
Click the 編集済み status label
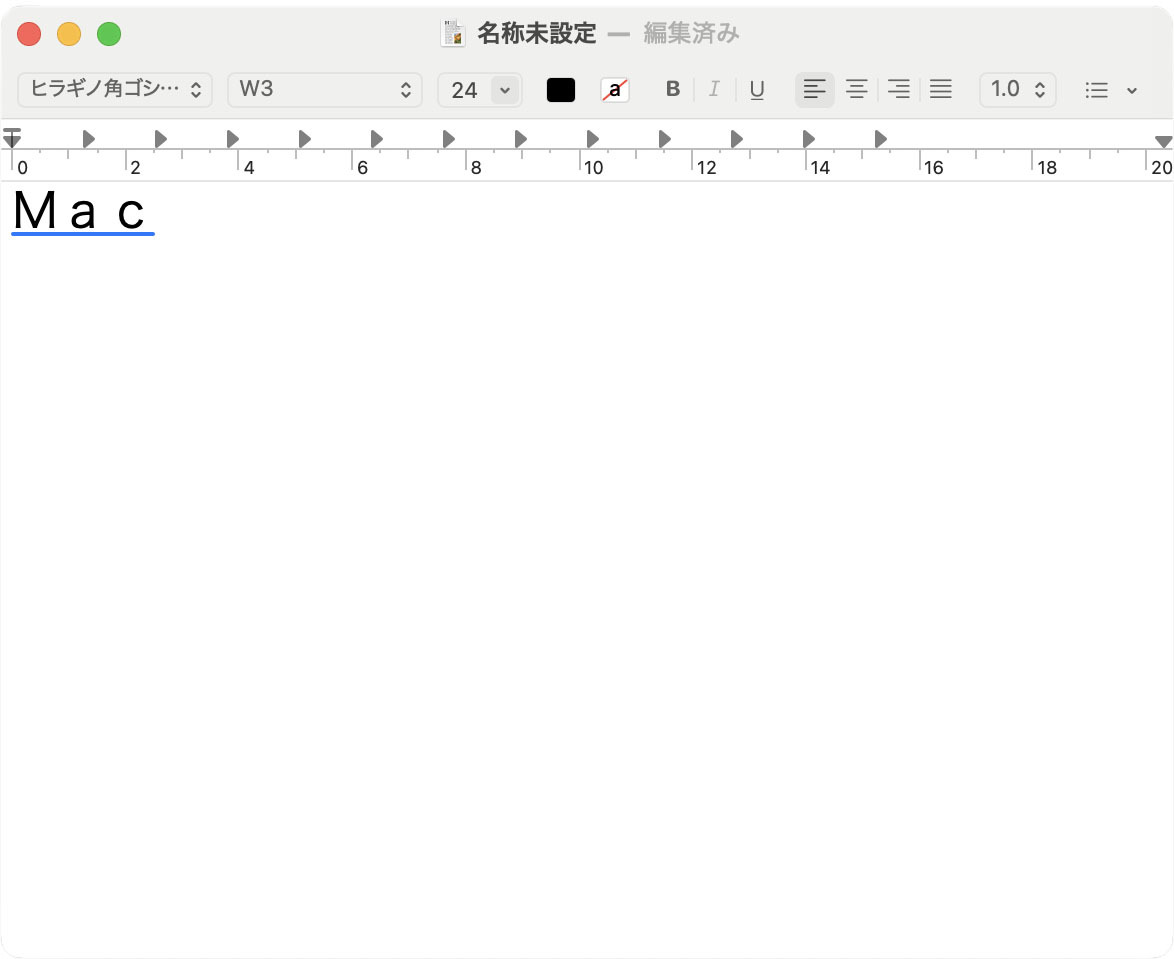click(691, 33)
